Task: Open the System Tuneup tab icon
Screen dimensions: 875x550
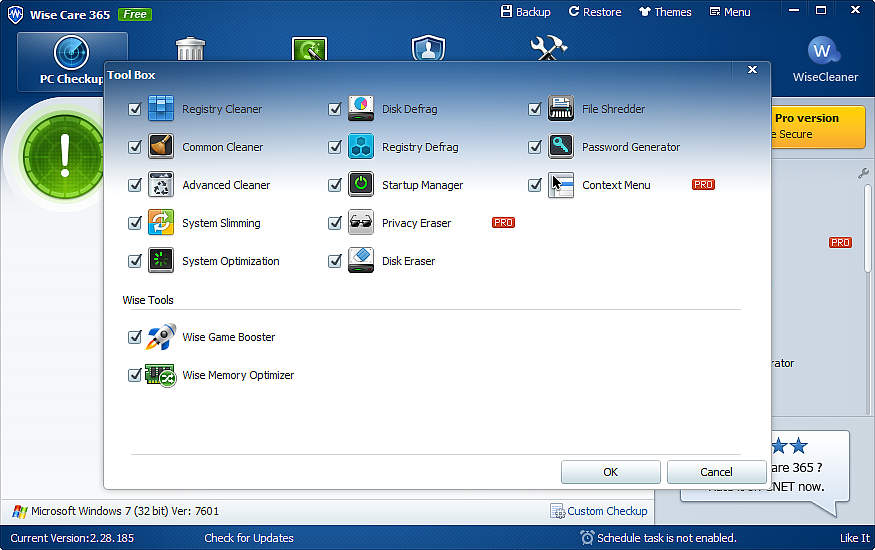Action: (x=309, y=49)
